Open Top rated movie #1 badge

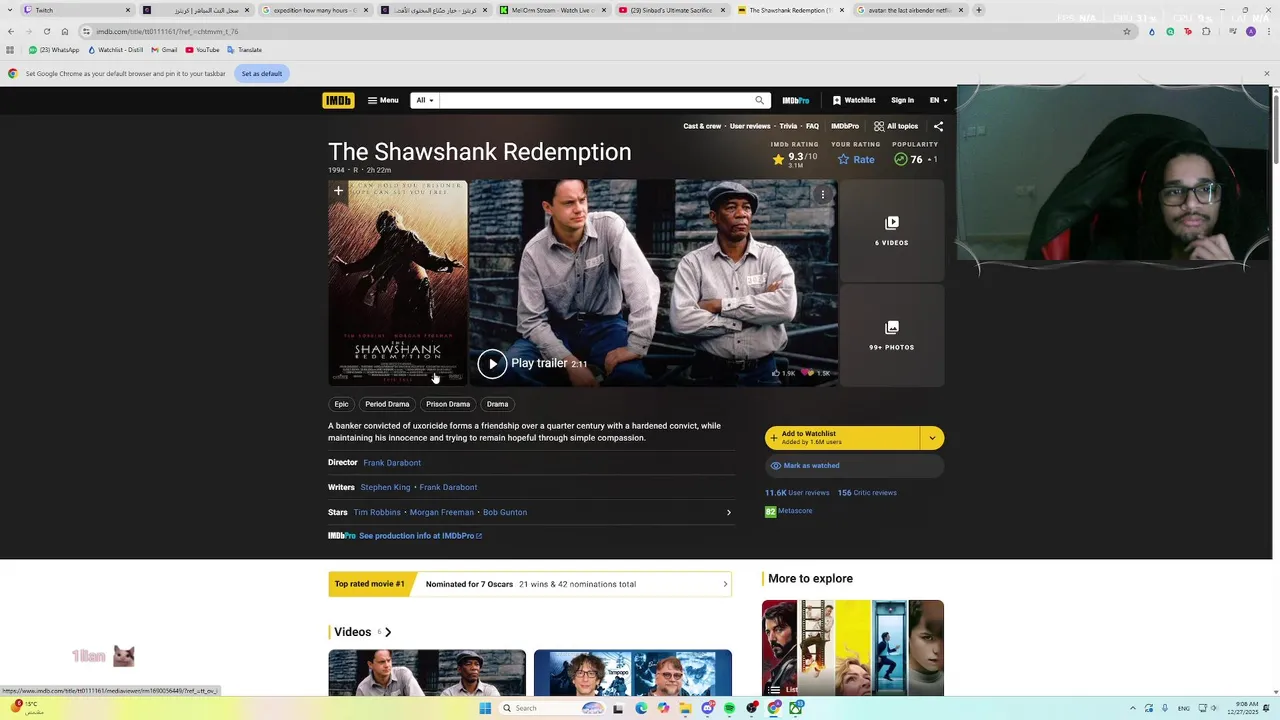point(370,584)
